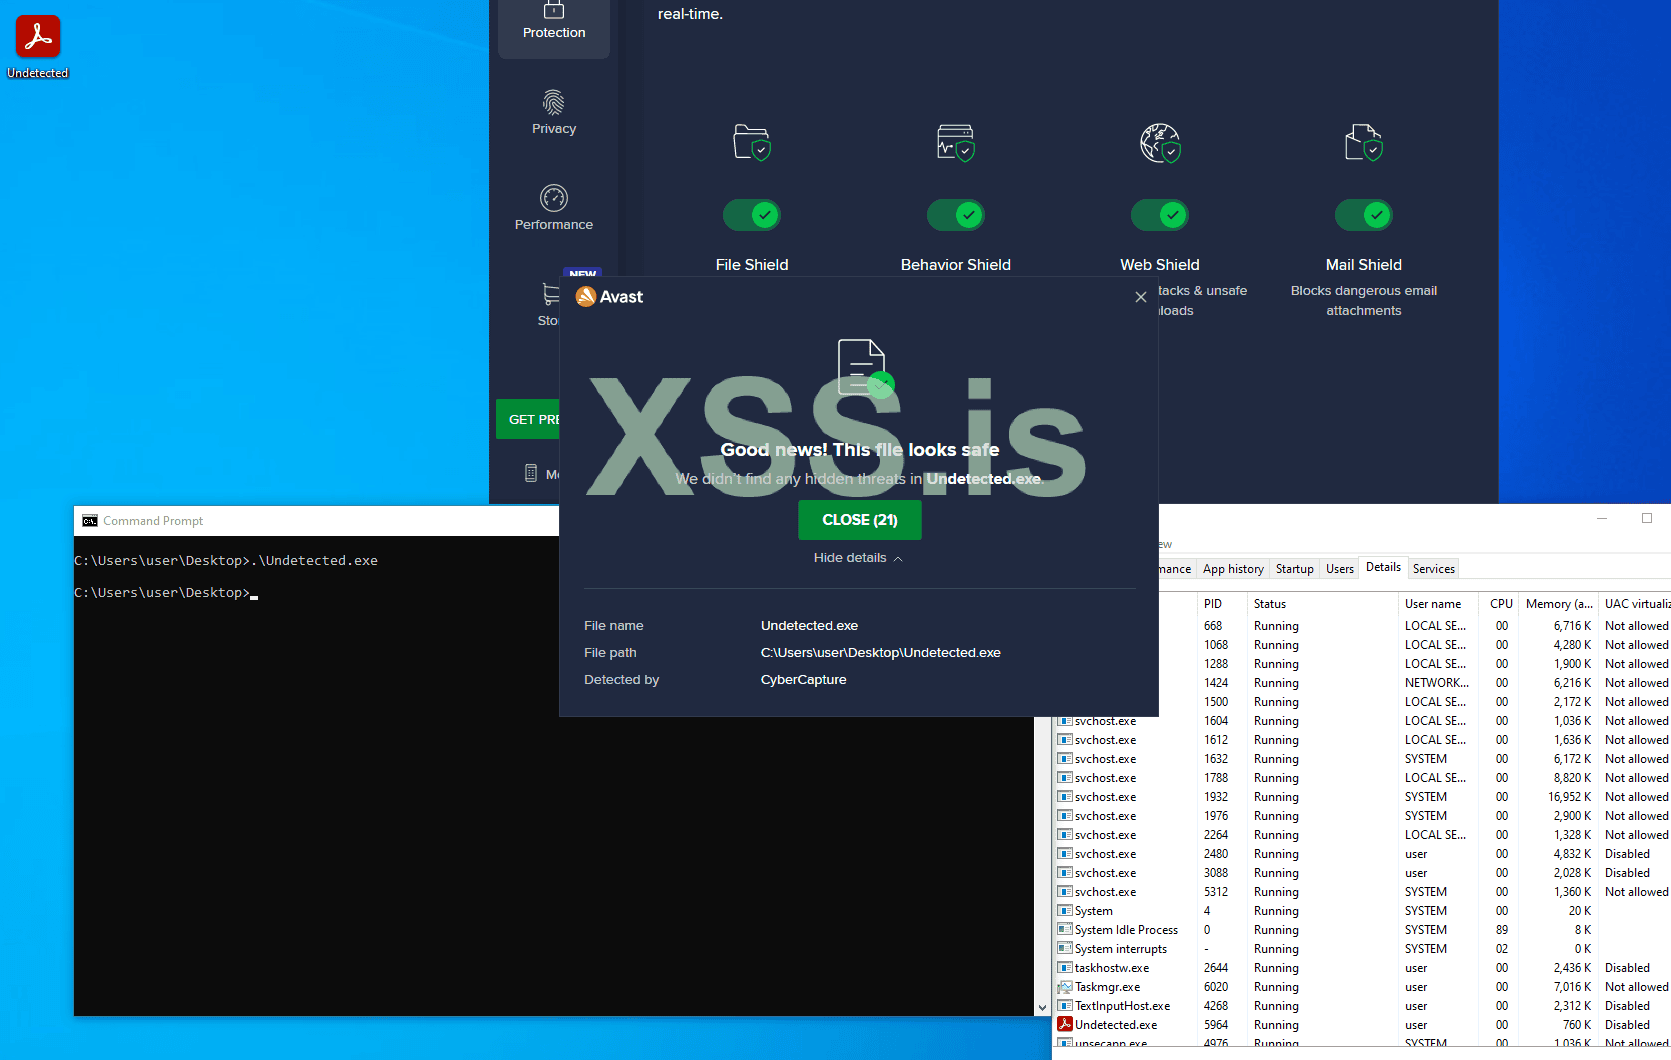Screen dimensions: 1671x1060
Task: Sort Task Manager by Status column
Action: click(x=1322, y=604)
